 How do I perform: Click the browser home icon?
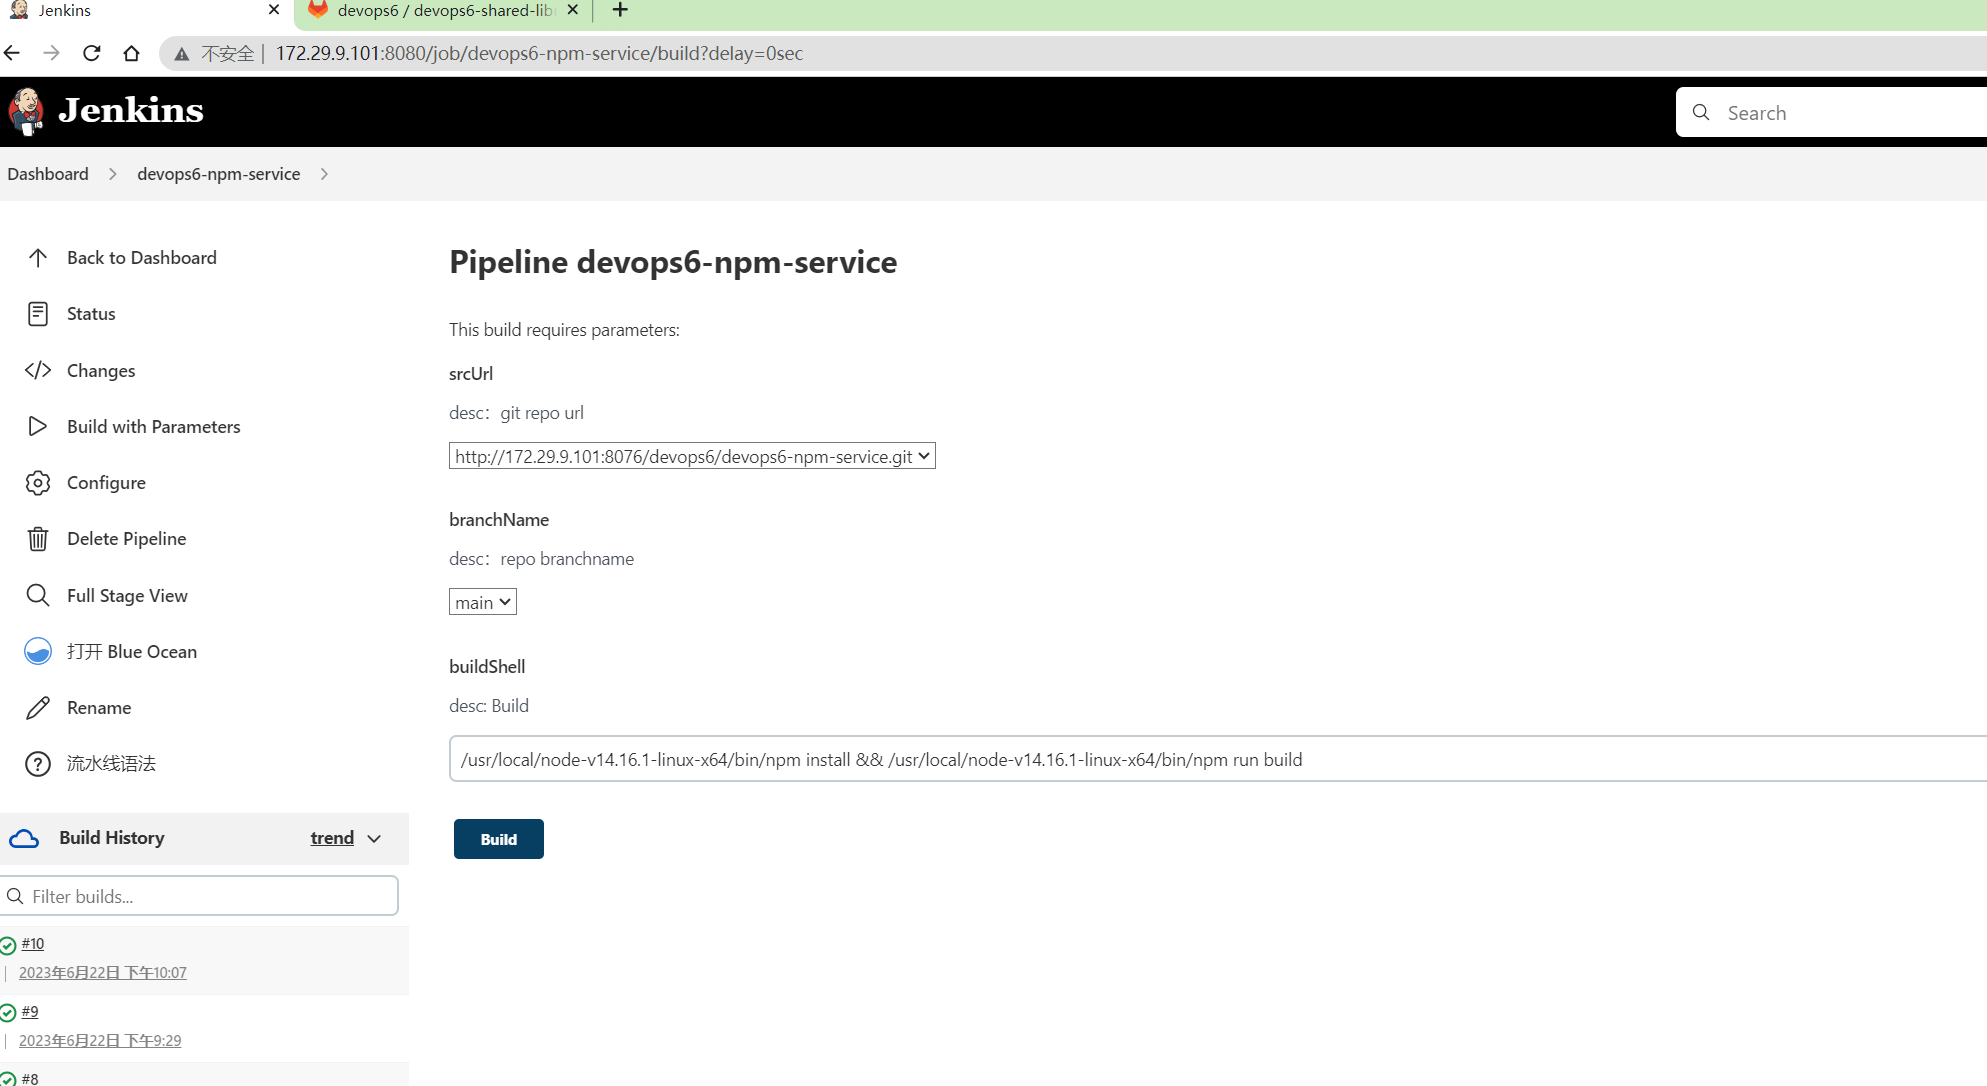pyautogui.click(x=131, y=53)
